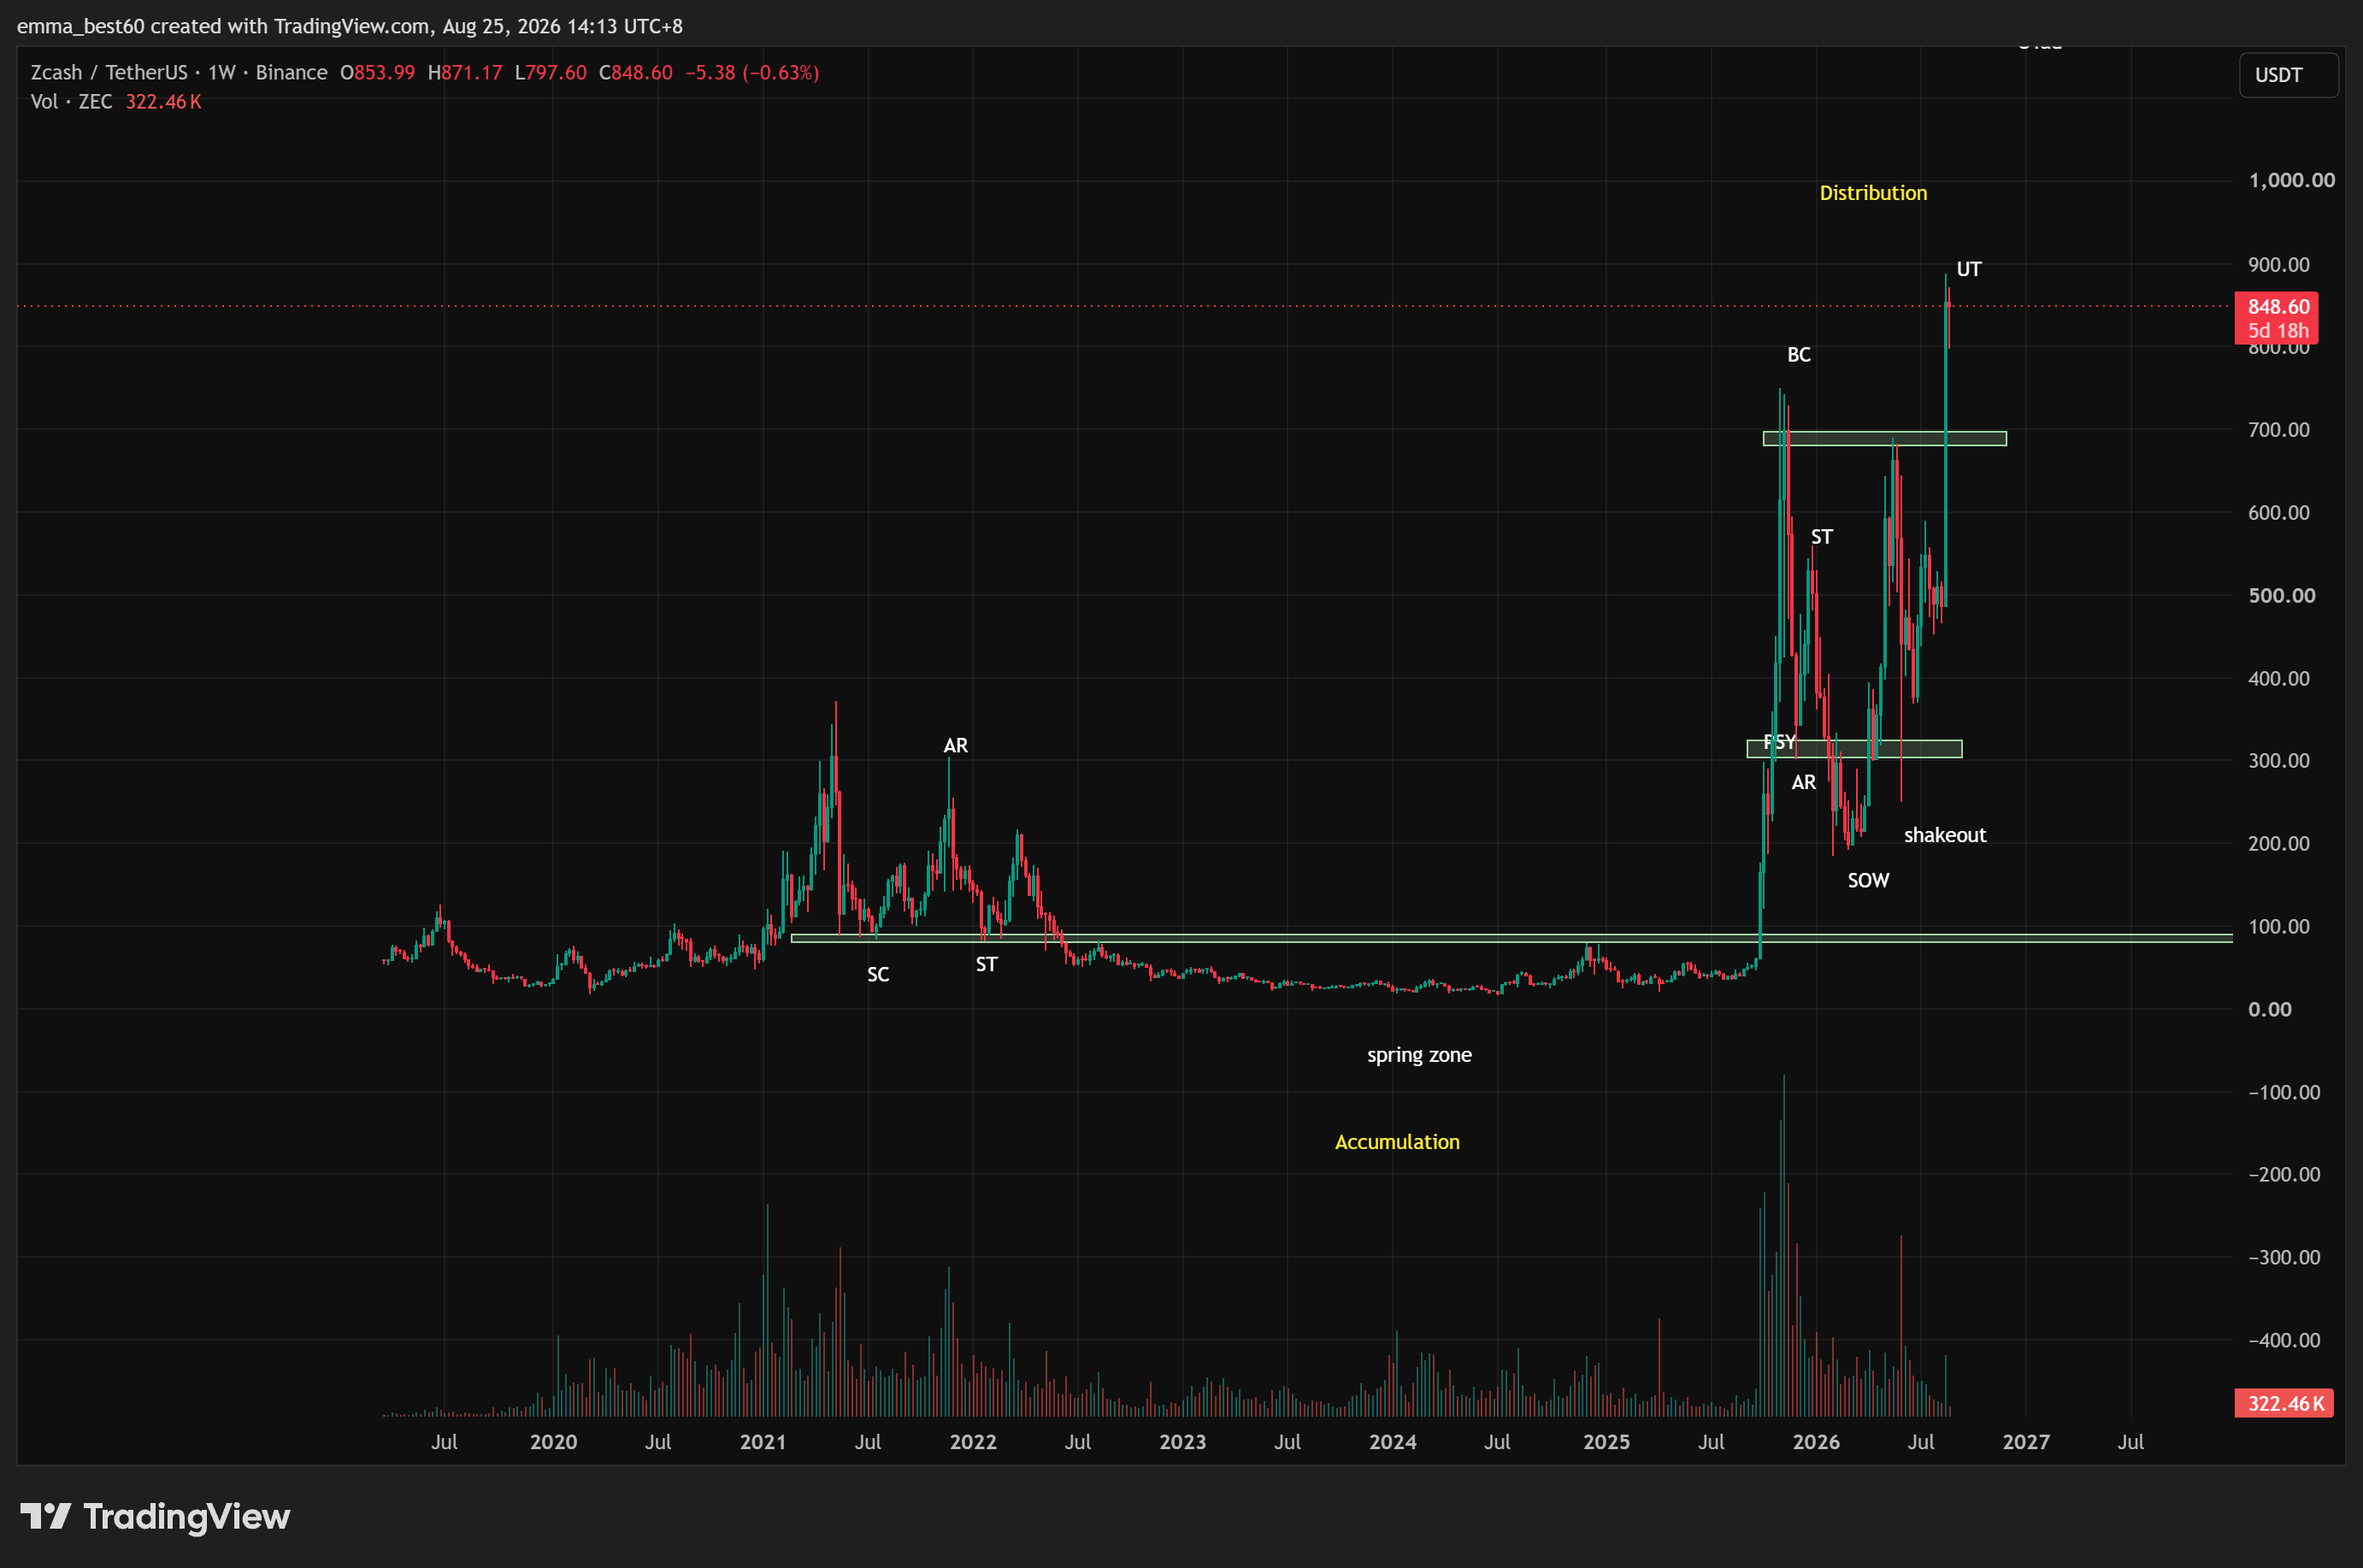Click the 100.00 price axis label
The image size is (2363, 1568).
[x=2279, y=927]
